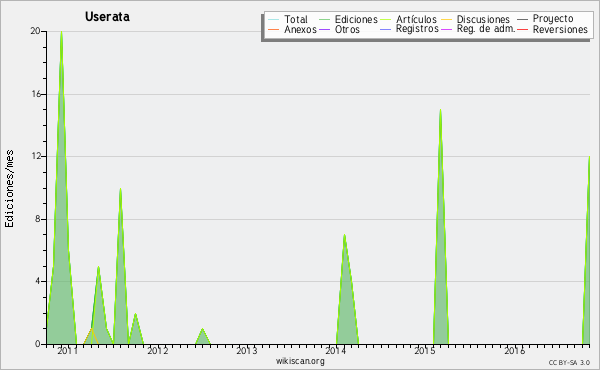Click the small mid-2012 peak

(x=202, y=338)
